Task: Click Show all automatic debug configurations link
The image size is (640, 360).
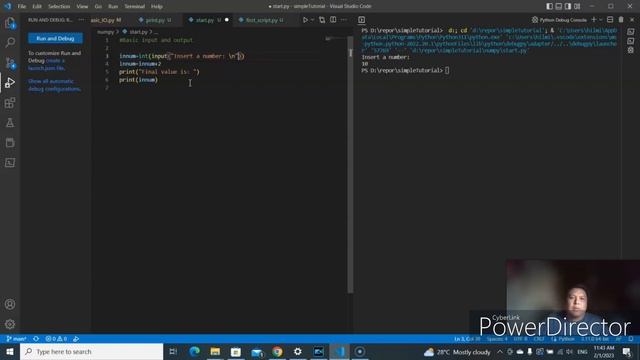Action: 54,85
